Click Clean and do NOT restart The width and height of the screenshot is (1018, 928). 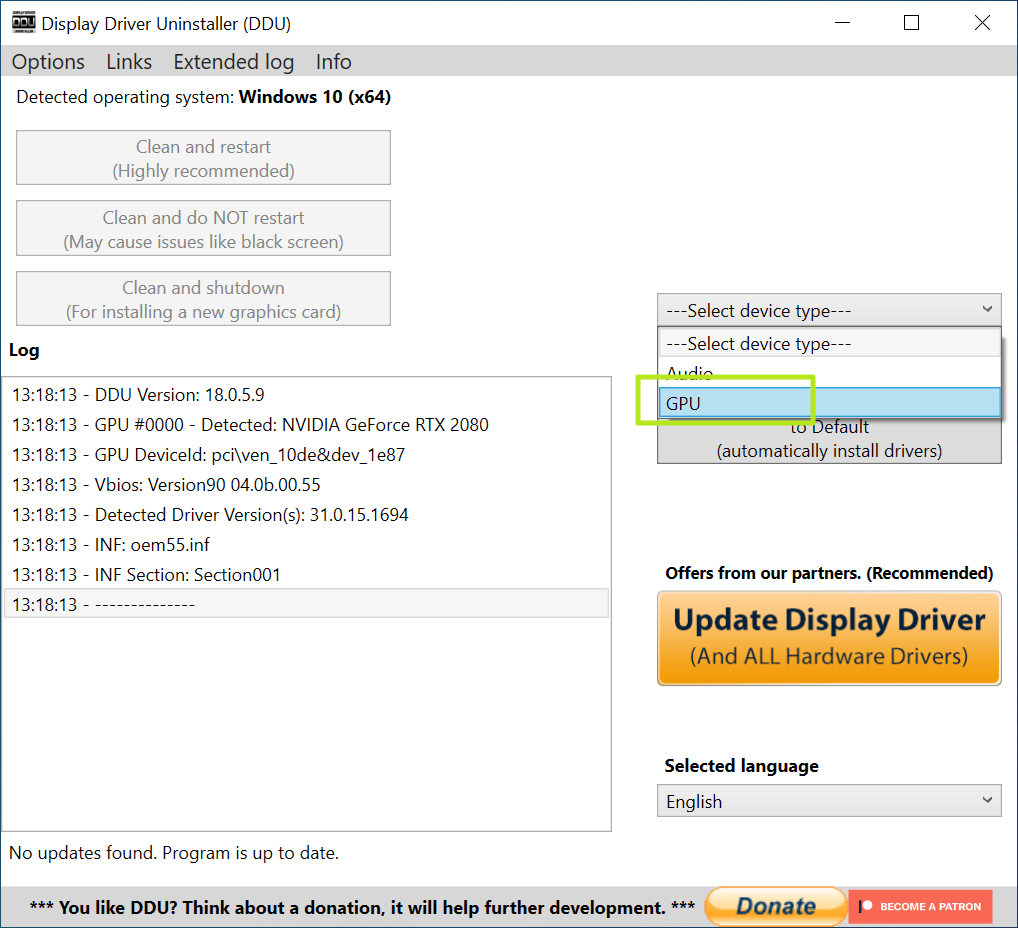[203, 227]
